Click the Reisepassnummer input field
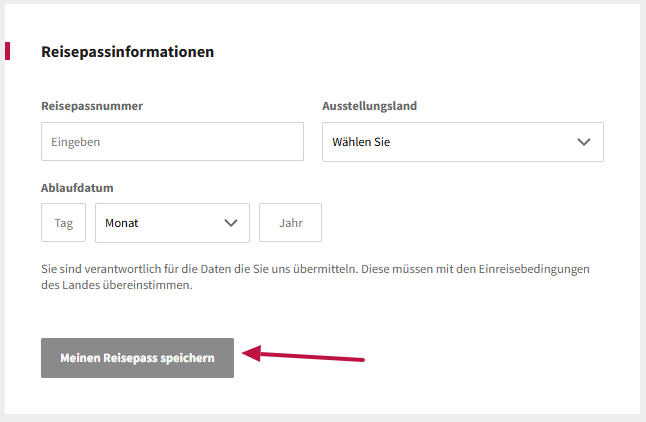Screen dimensions: 646x422 click(172, 141)
